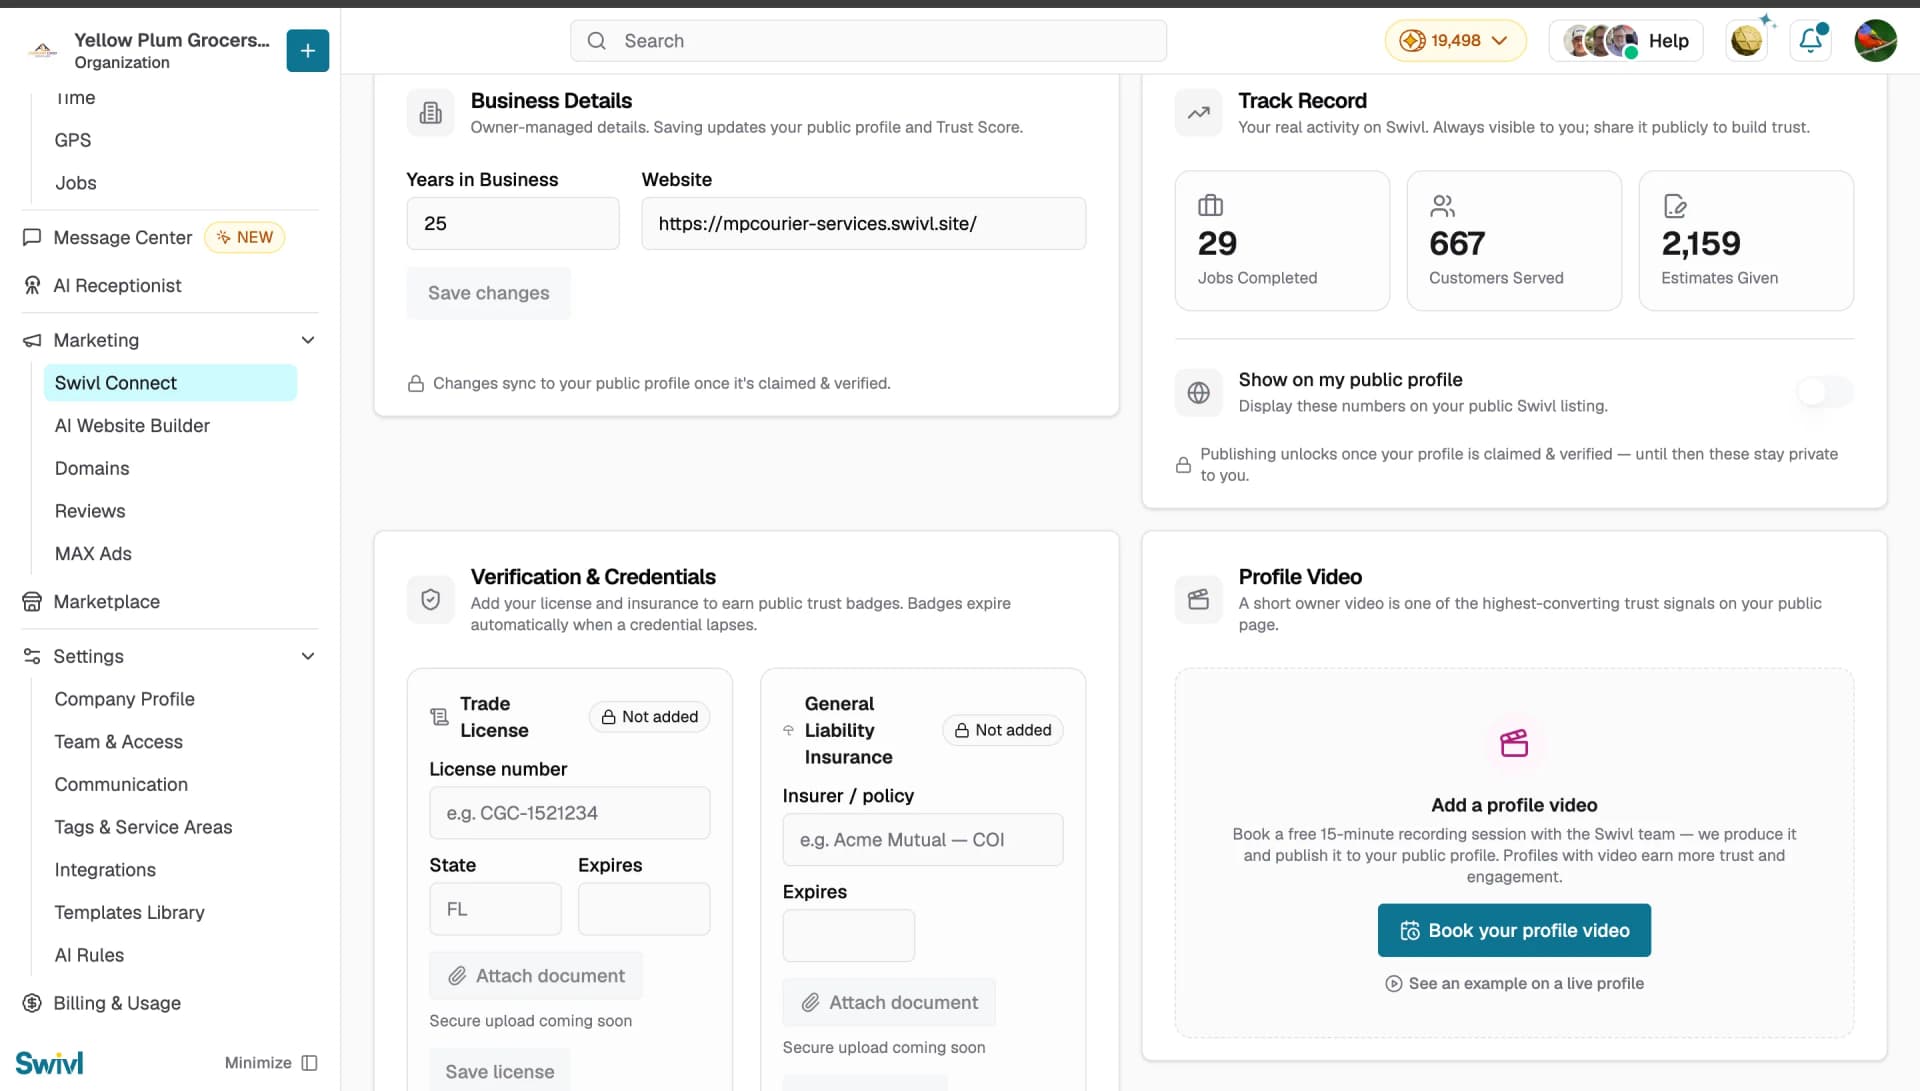The image size is (1920, 1091).
Task: Open Company Profile settings
Action: (124, 699)
